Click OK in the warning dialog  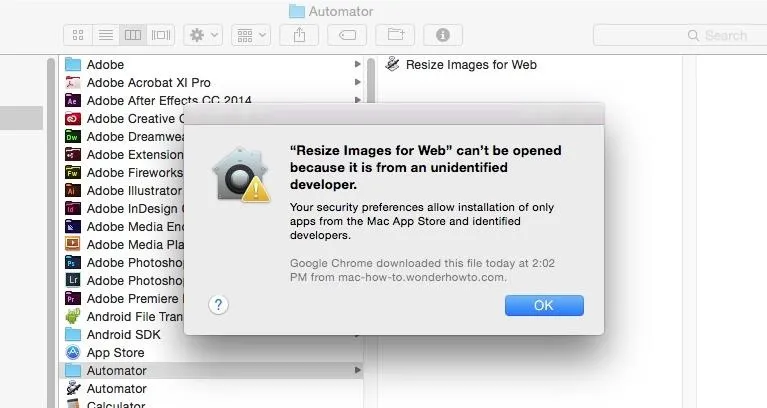click(544, 305)
